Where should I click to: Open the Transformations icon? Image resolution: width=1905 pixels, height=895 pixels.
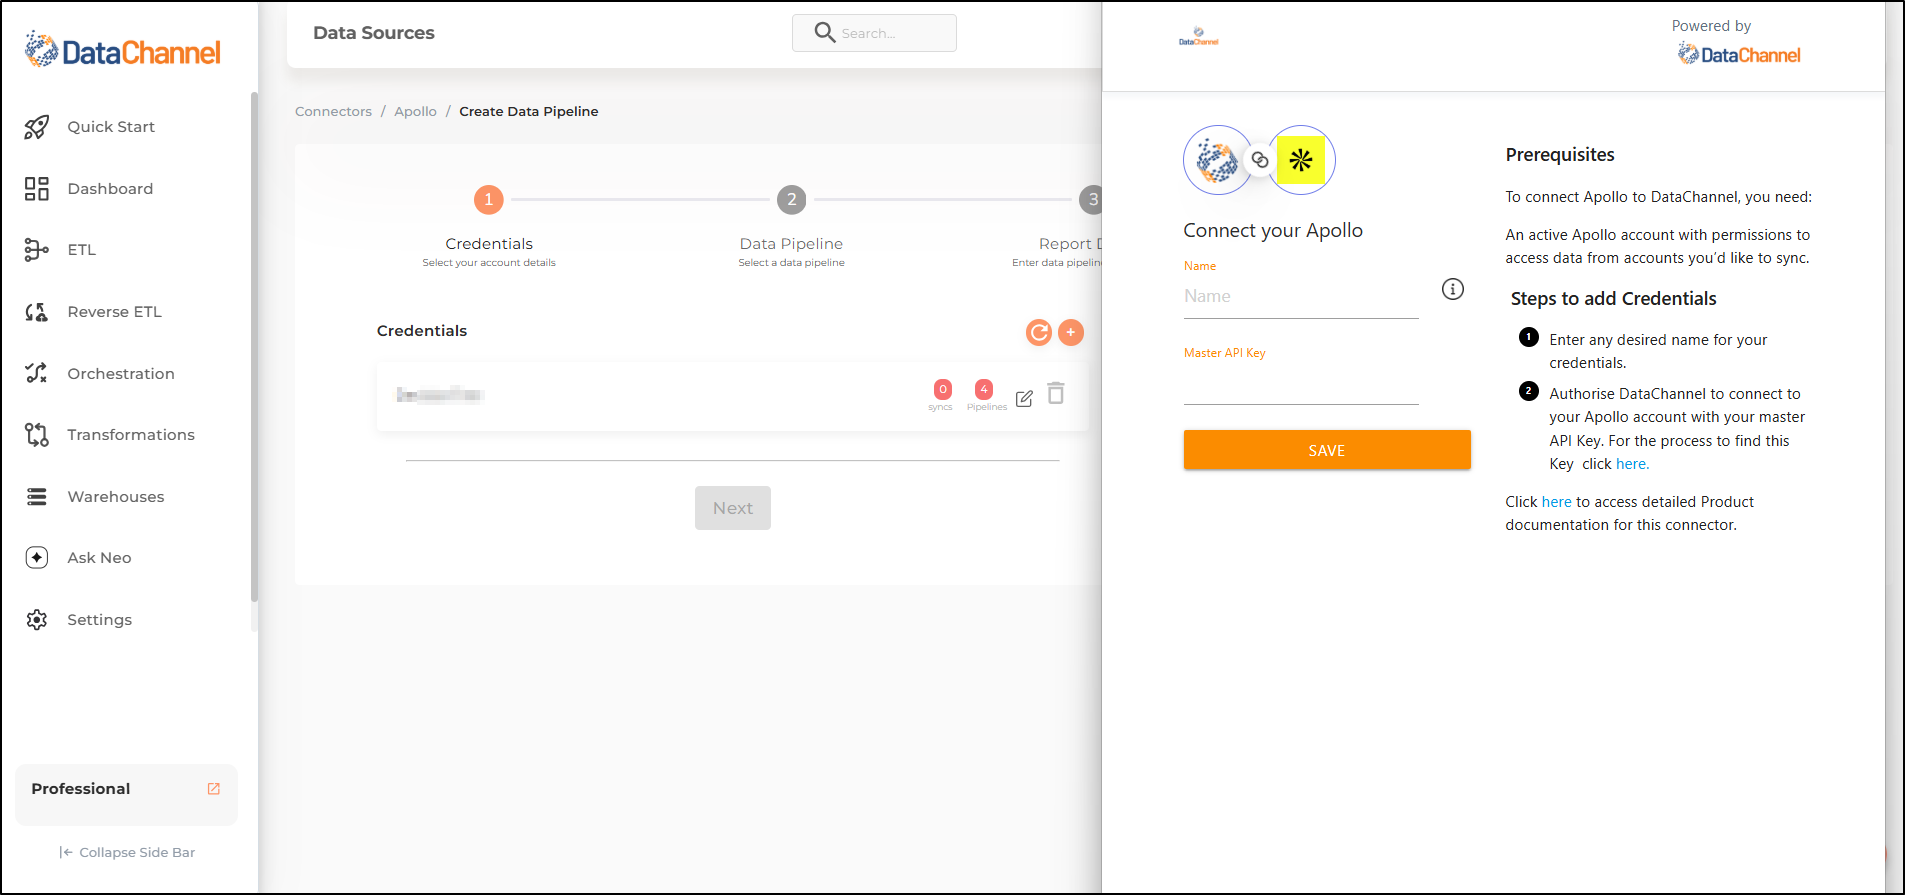click(37, 435)
